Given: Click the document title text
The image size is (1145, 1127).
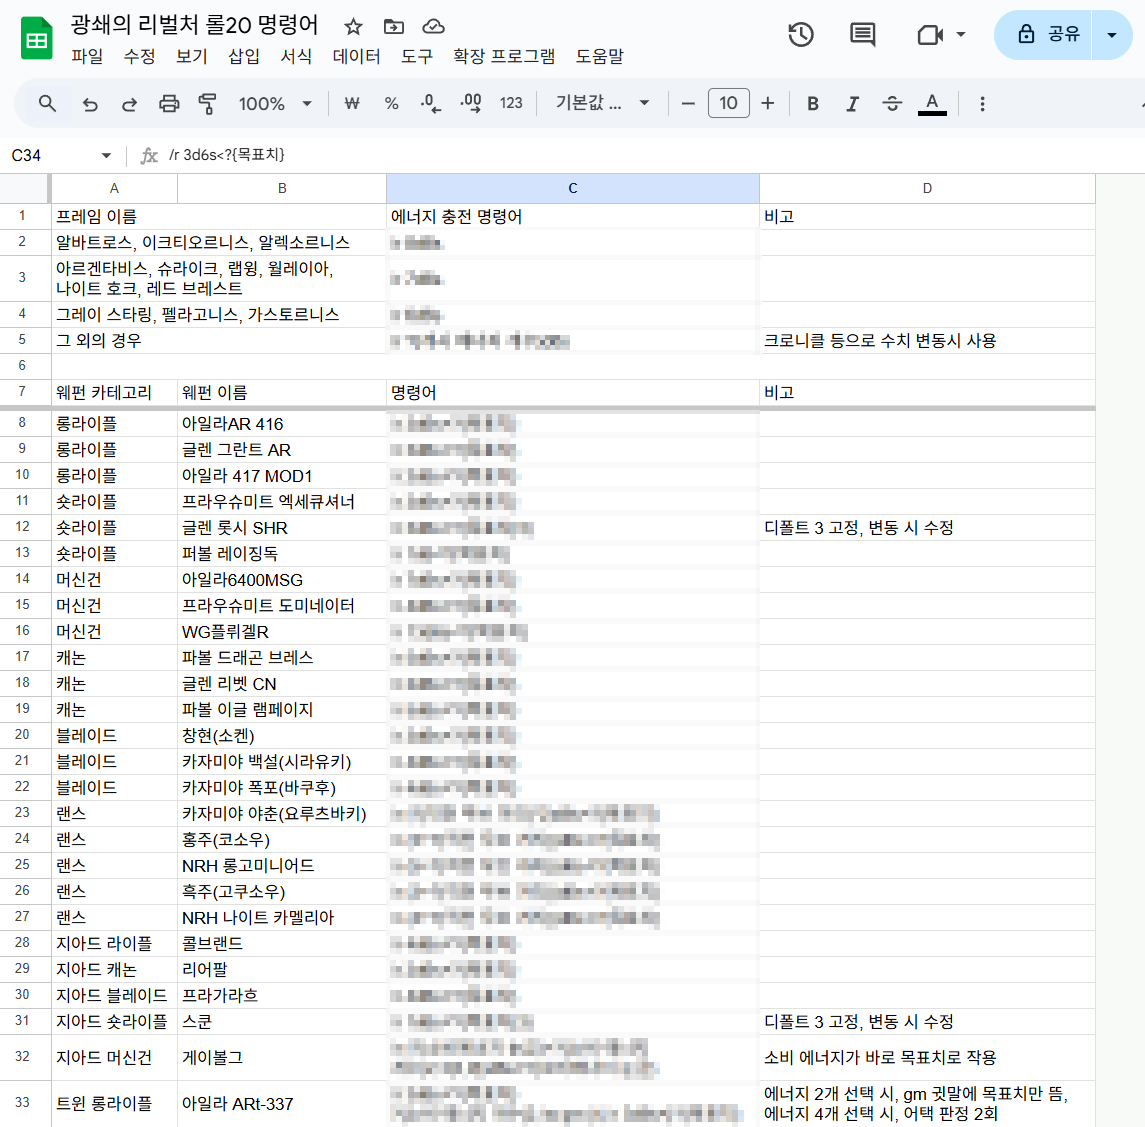Looking at the screenshot, I should click(194, 25).
